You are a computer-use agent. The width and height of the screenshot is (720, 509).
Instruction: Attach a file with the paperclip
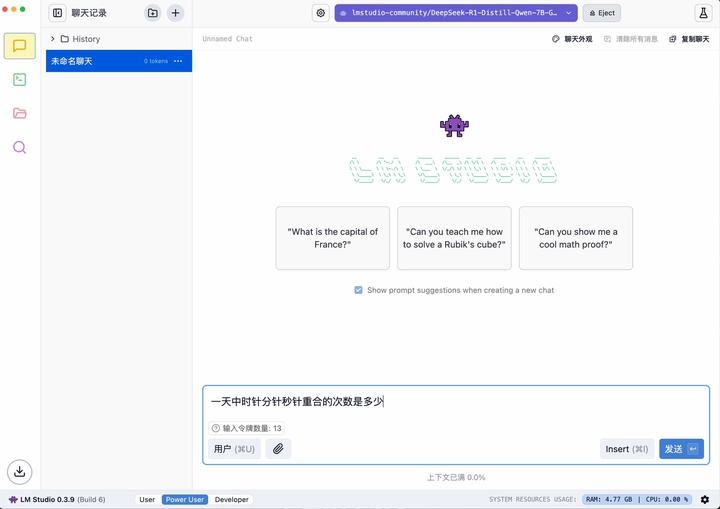[x=278, y=449]
